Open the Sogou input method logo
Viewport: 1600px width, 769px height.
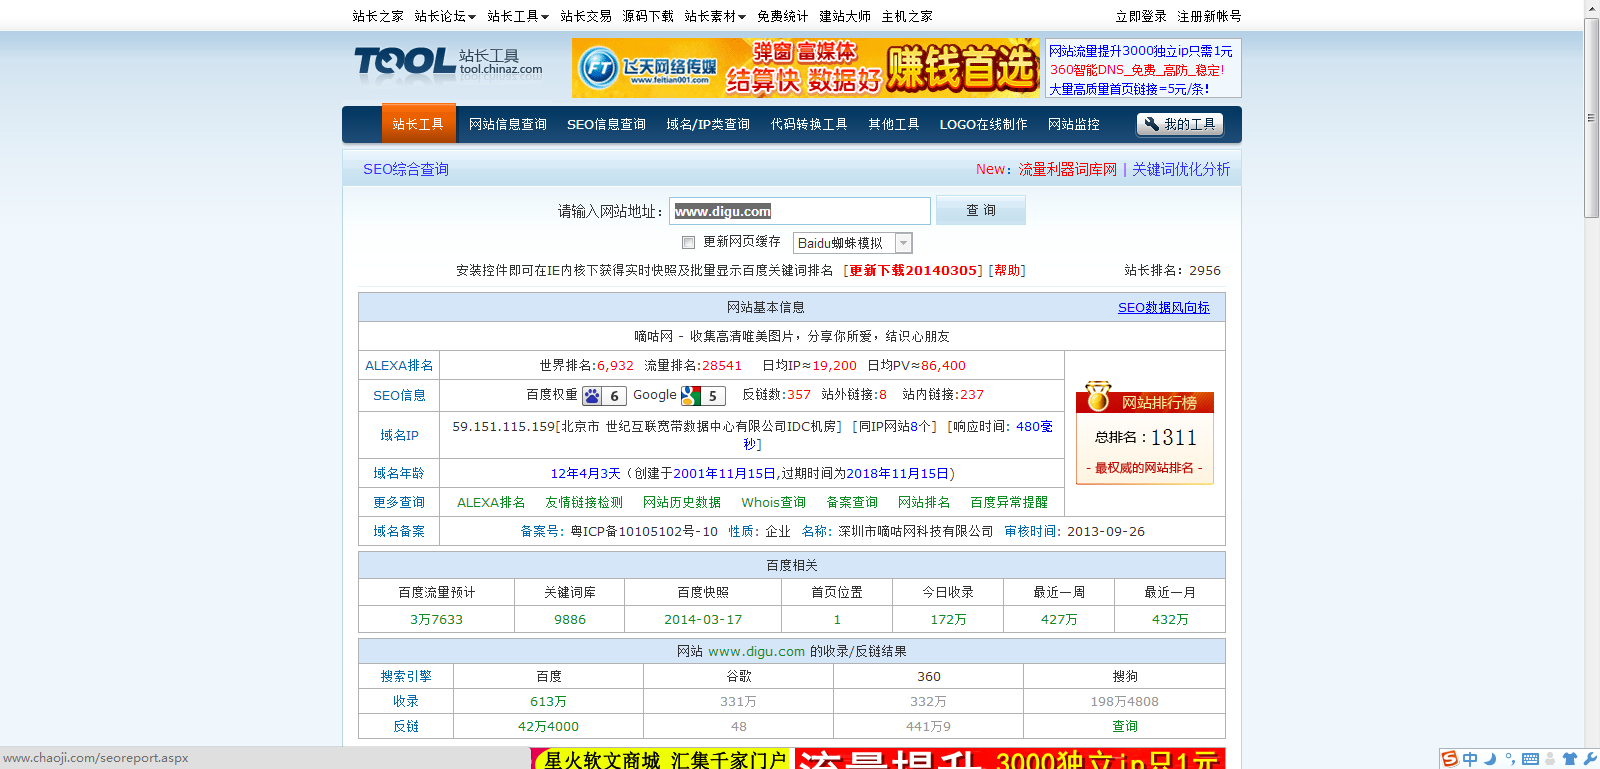pyautogui.click(x=1449, y=759)
